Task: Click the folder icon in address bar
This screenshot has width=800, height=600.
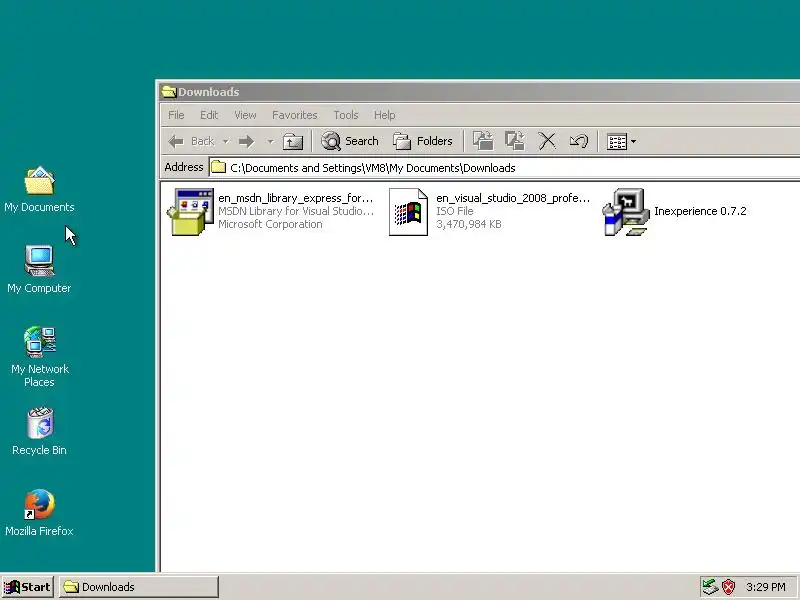Action: coord(218,167)
